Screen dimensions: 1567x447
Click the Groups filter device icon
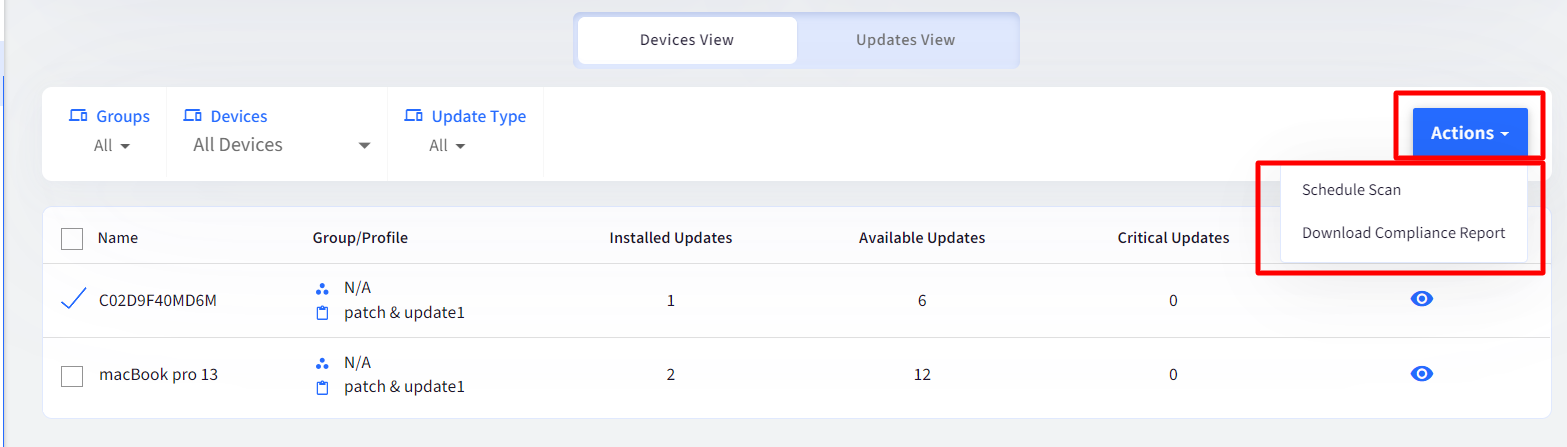(x=78, y=116)
